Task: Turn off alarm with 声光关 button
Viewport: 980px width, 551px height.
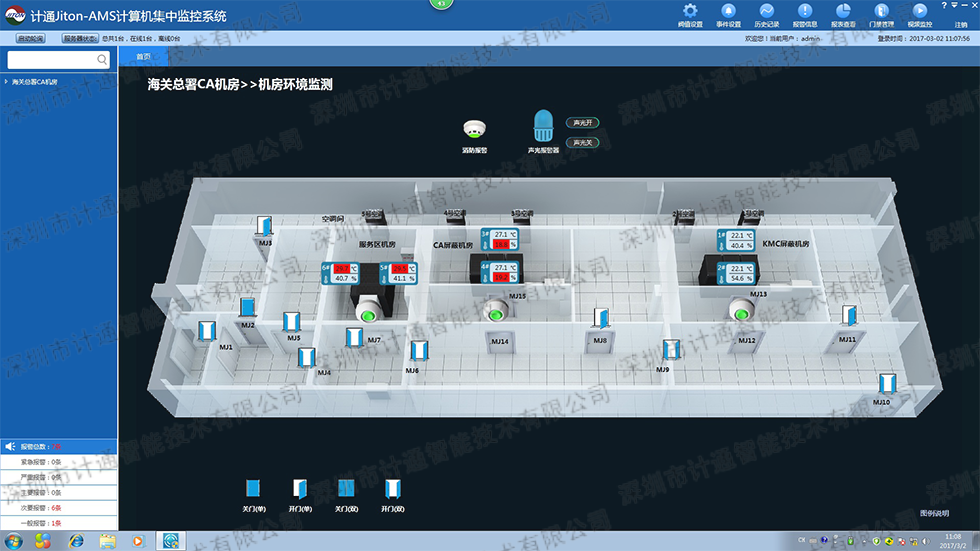Action: [583, 143]
